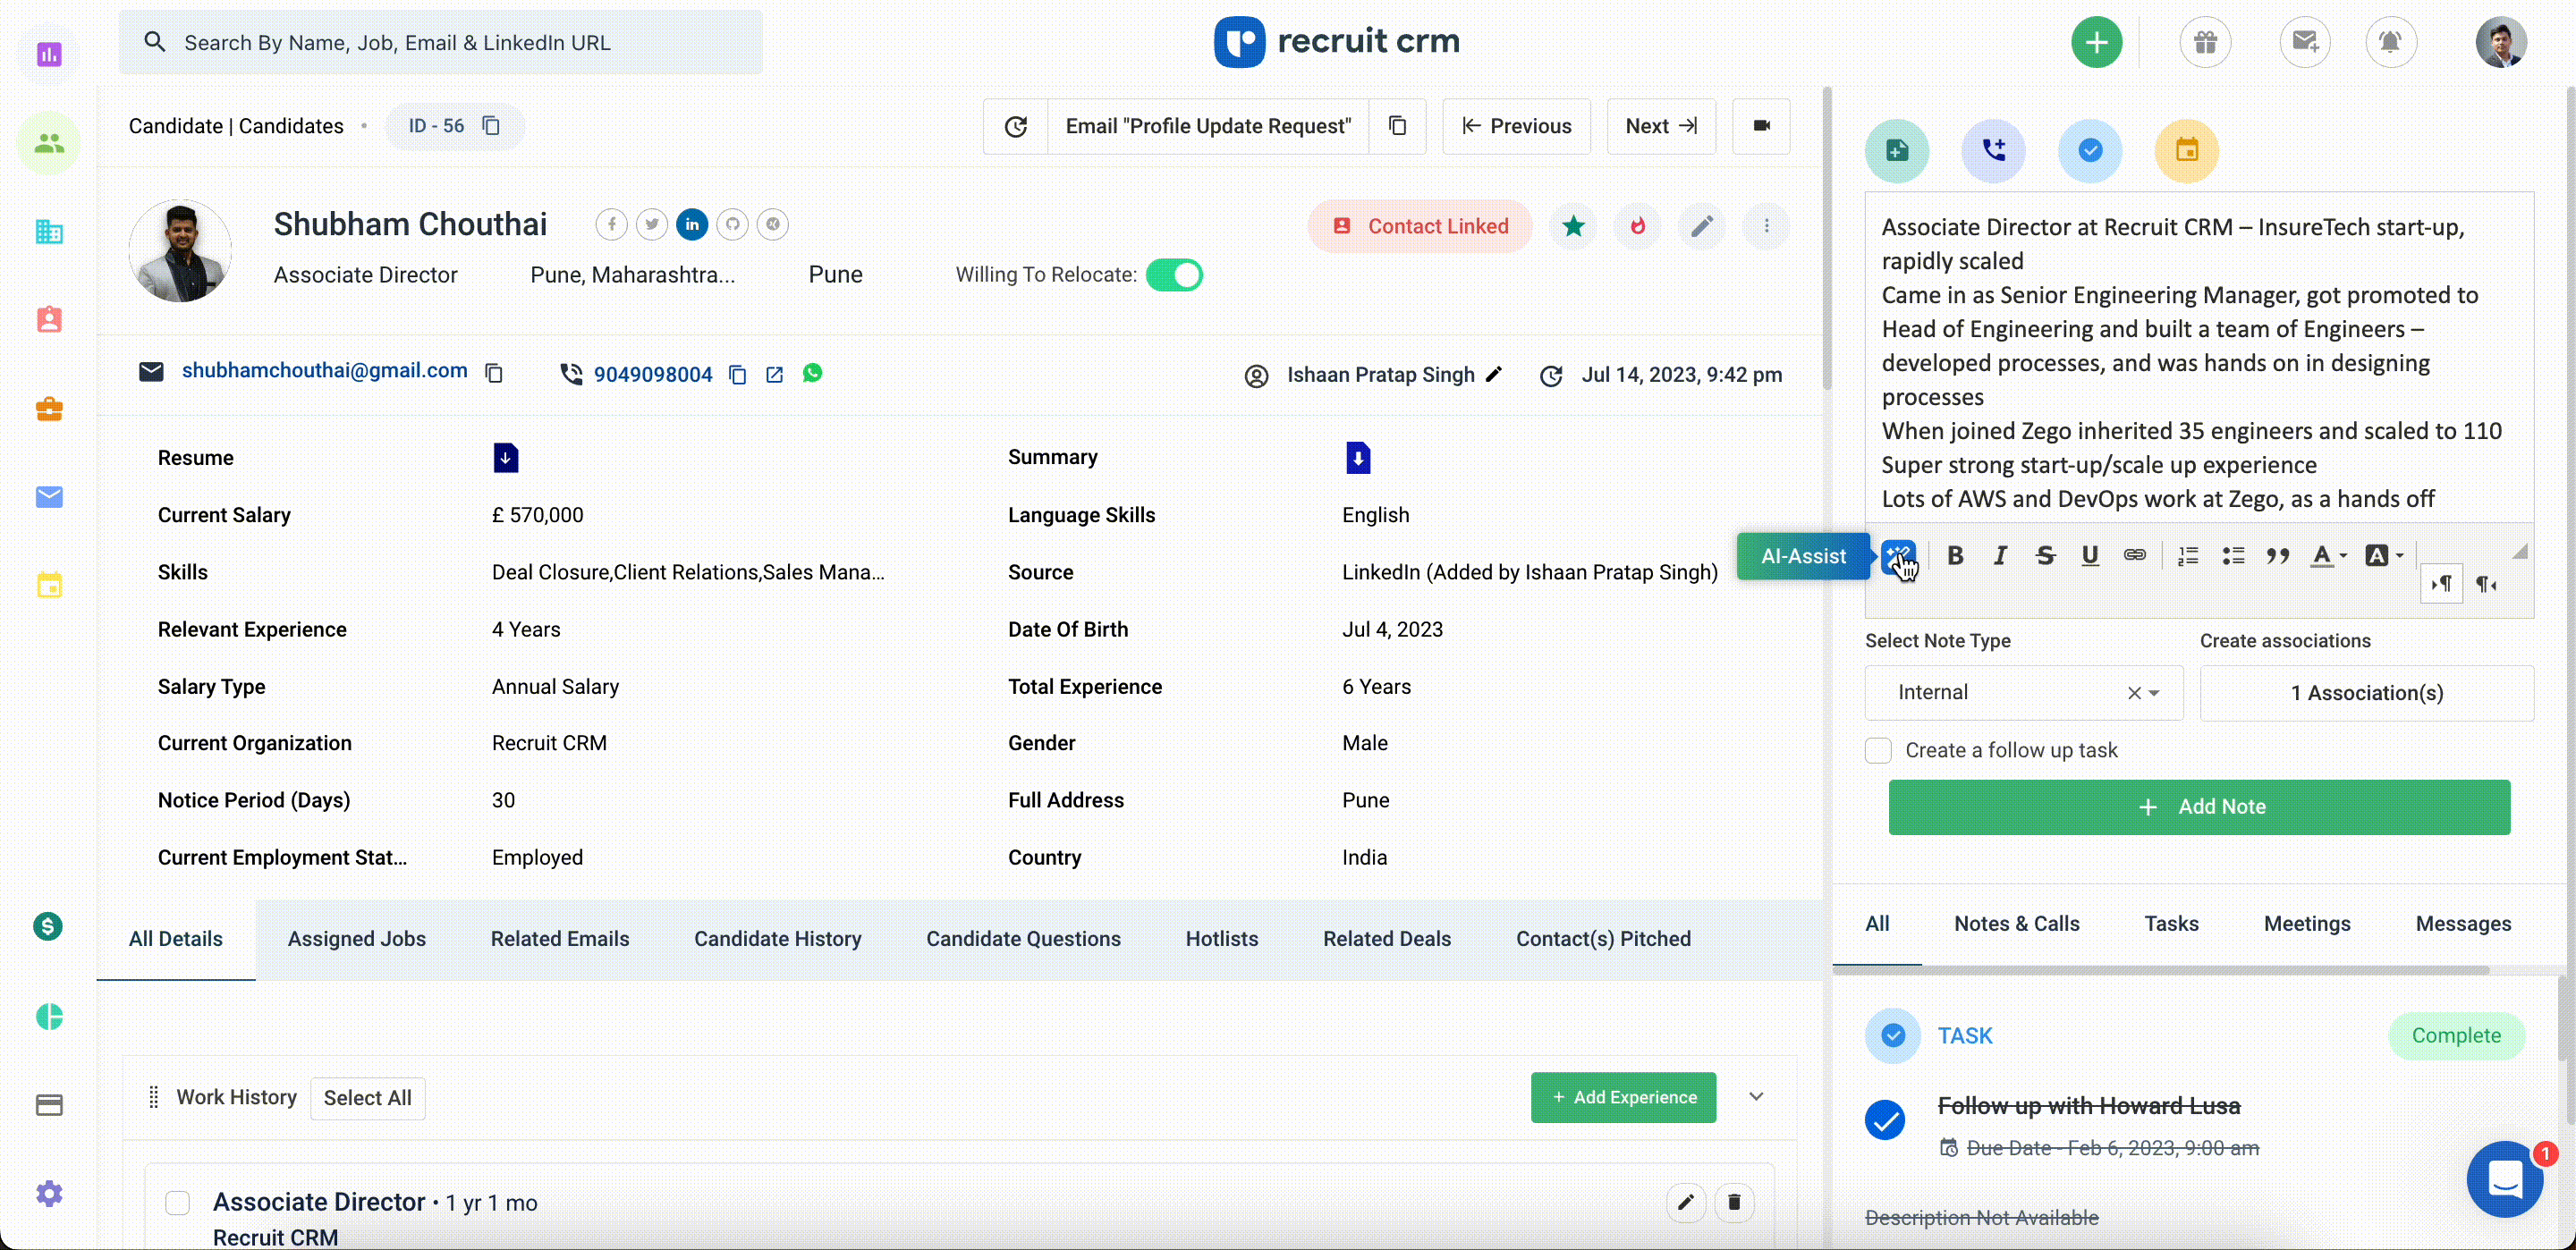Screen dimensions: 2576x1250
Task: Click the email address input field
Action: [324, 369]
